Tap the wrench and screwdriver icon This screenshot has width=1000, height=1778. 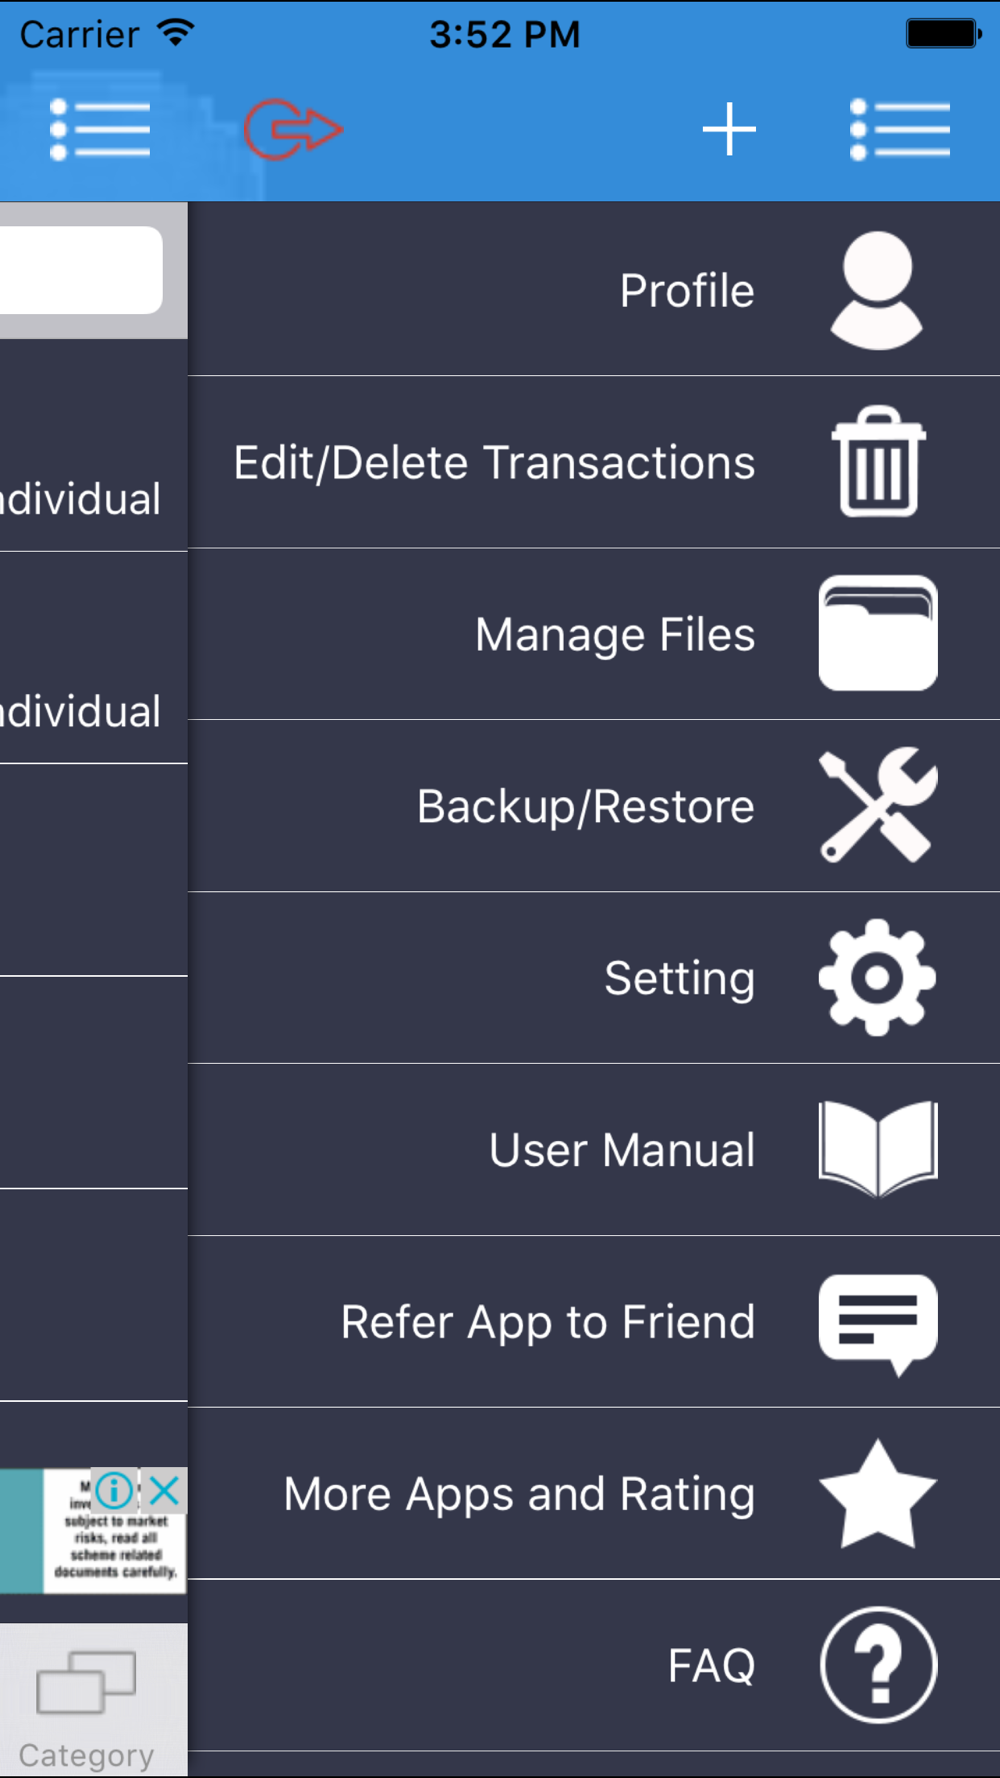pyautogui.click(x=878, y=805)
